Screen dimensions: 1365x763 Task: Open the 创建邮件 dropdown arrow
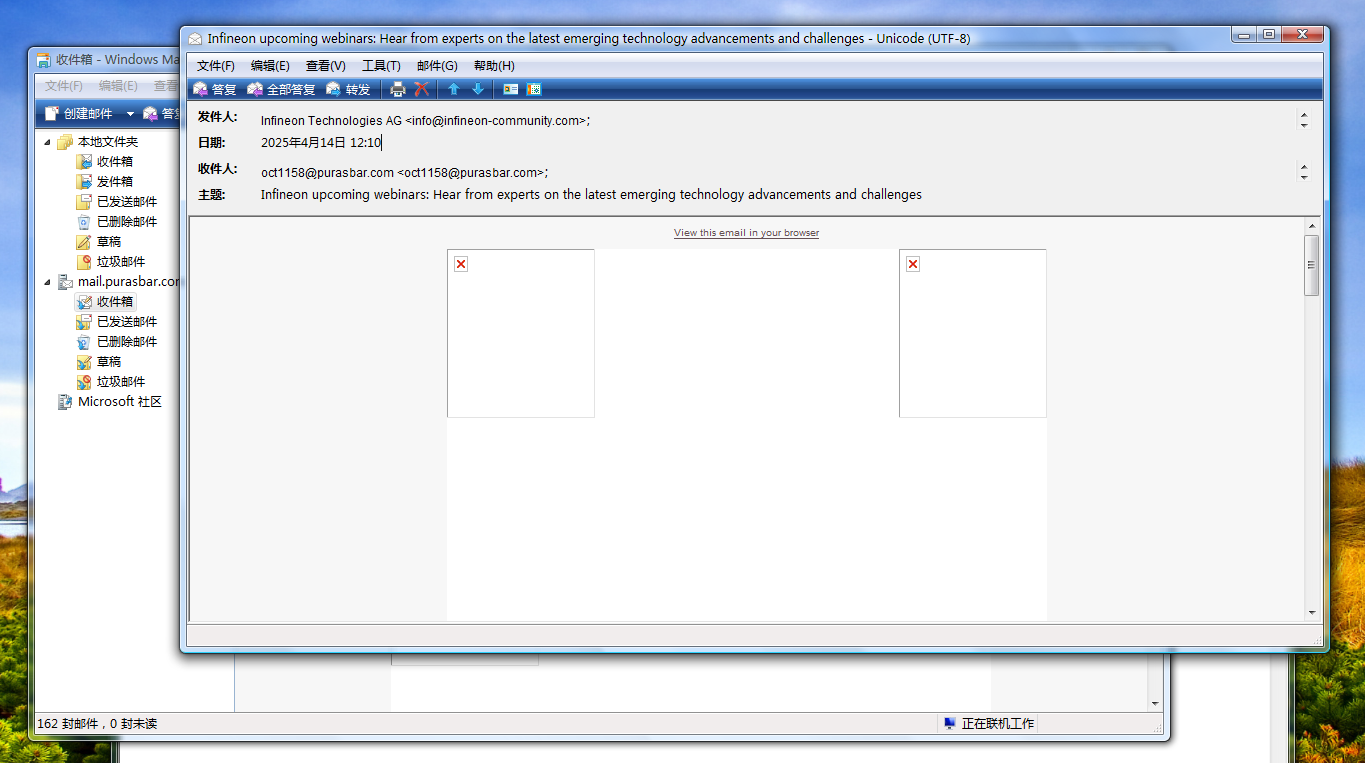click(129, 114)
